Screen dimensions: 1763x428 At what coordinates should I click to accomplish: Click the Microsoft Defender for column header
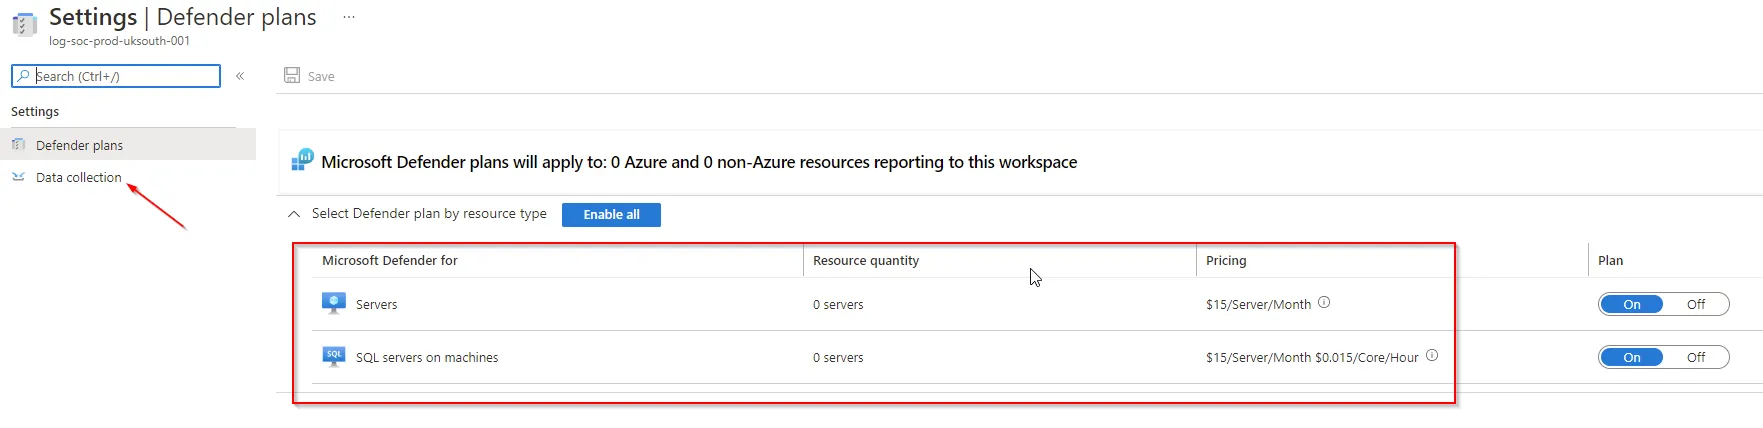[390, 260]
